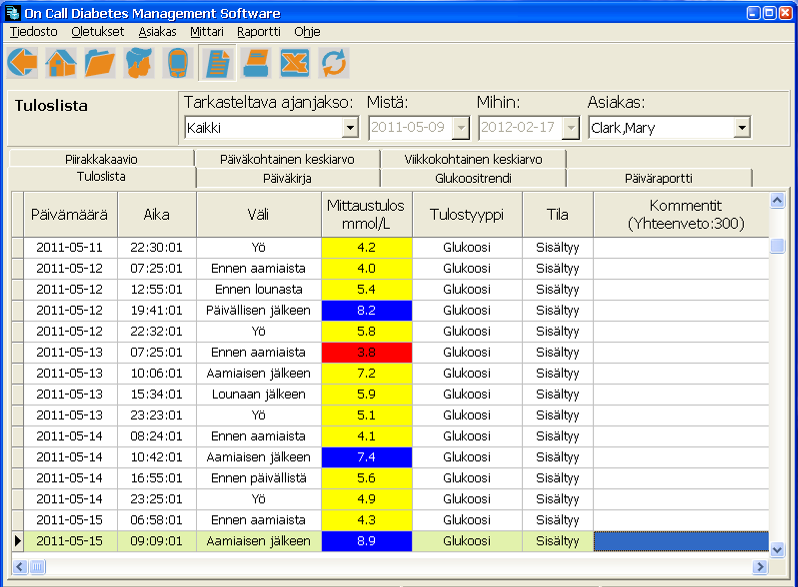Viewport: 798px width, 587px height.
Task: Select the date cell 2011-05-11
Action: tap(70, 248)
